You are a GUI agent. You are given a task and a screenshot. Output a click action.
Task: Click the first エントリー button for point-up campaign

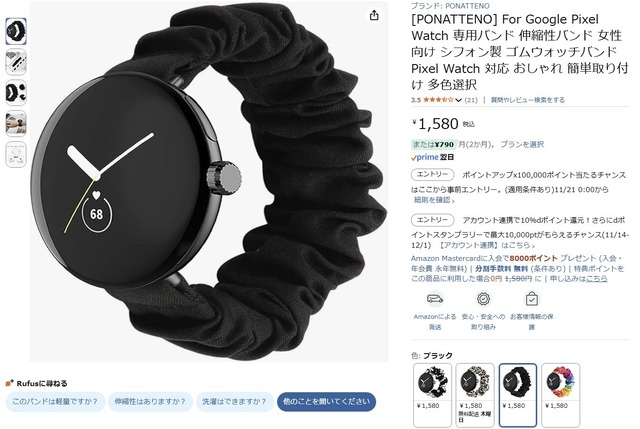432,175
